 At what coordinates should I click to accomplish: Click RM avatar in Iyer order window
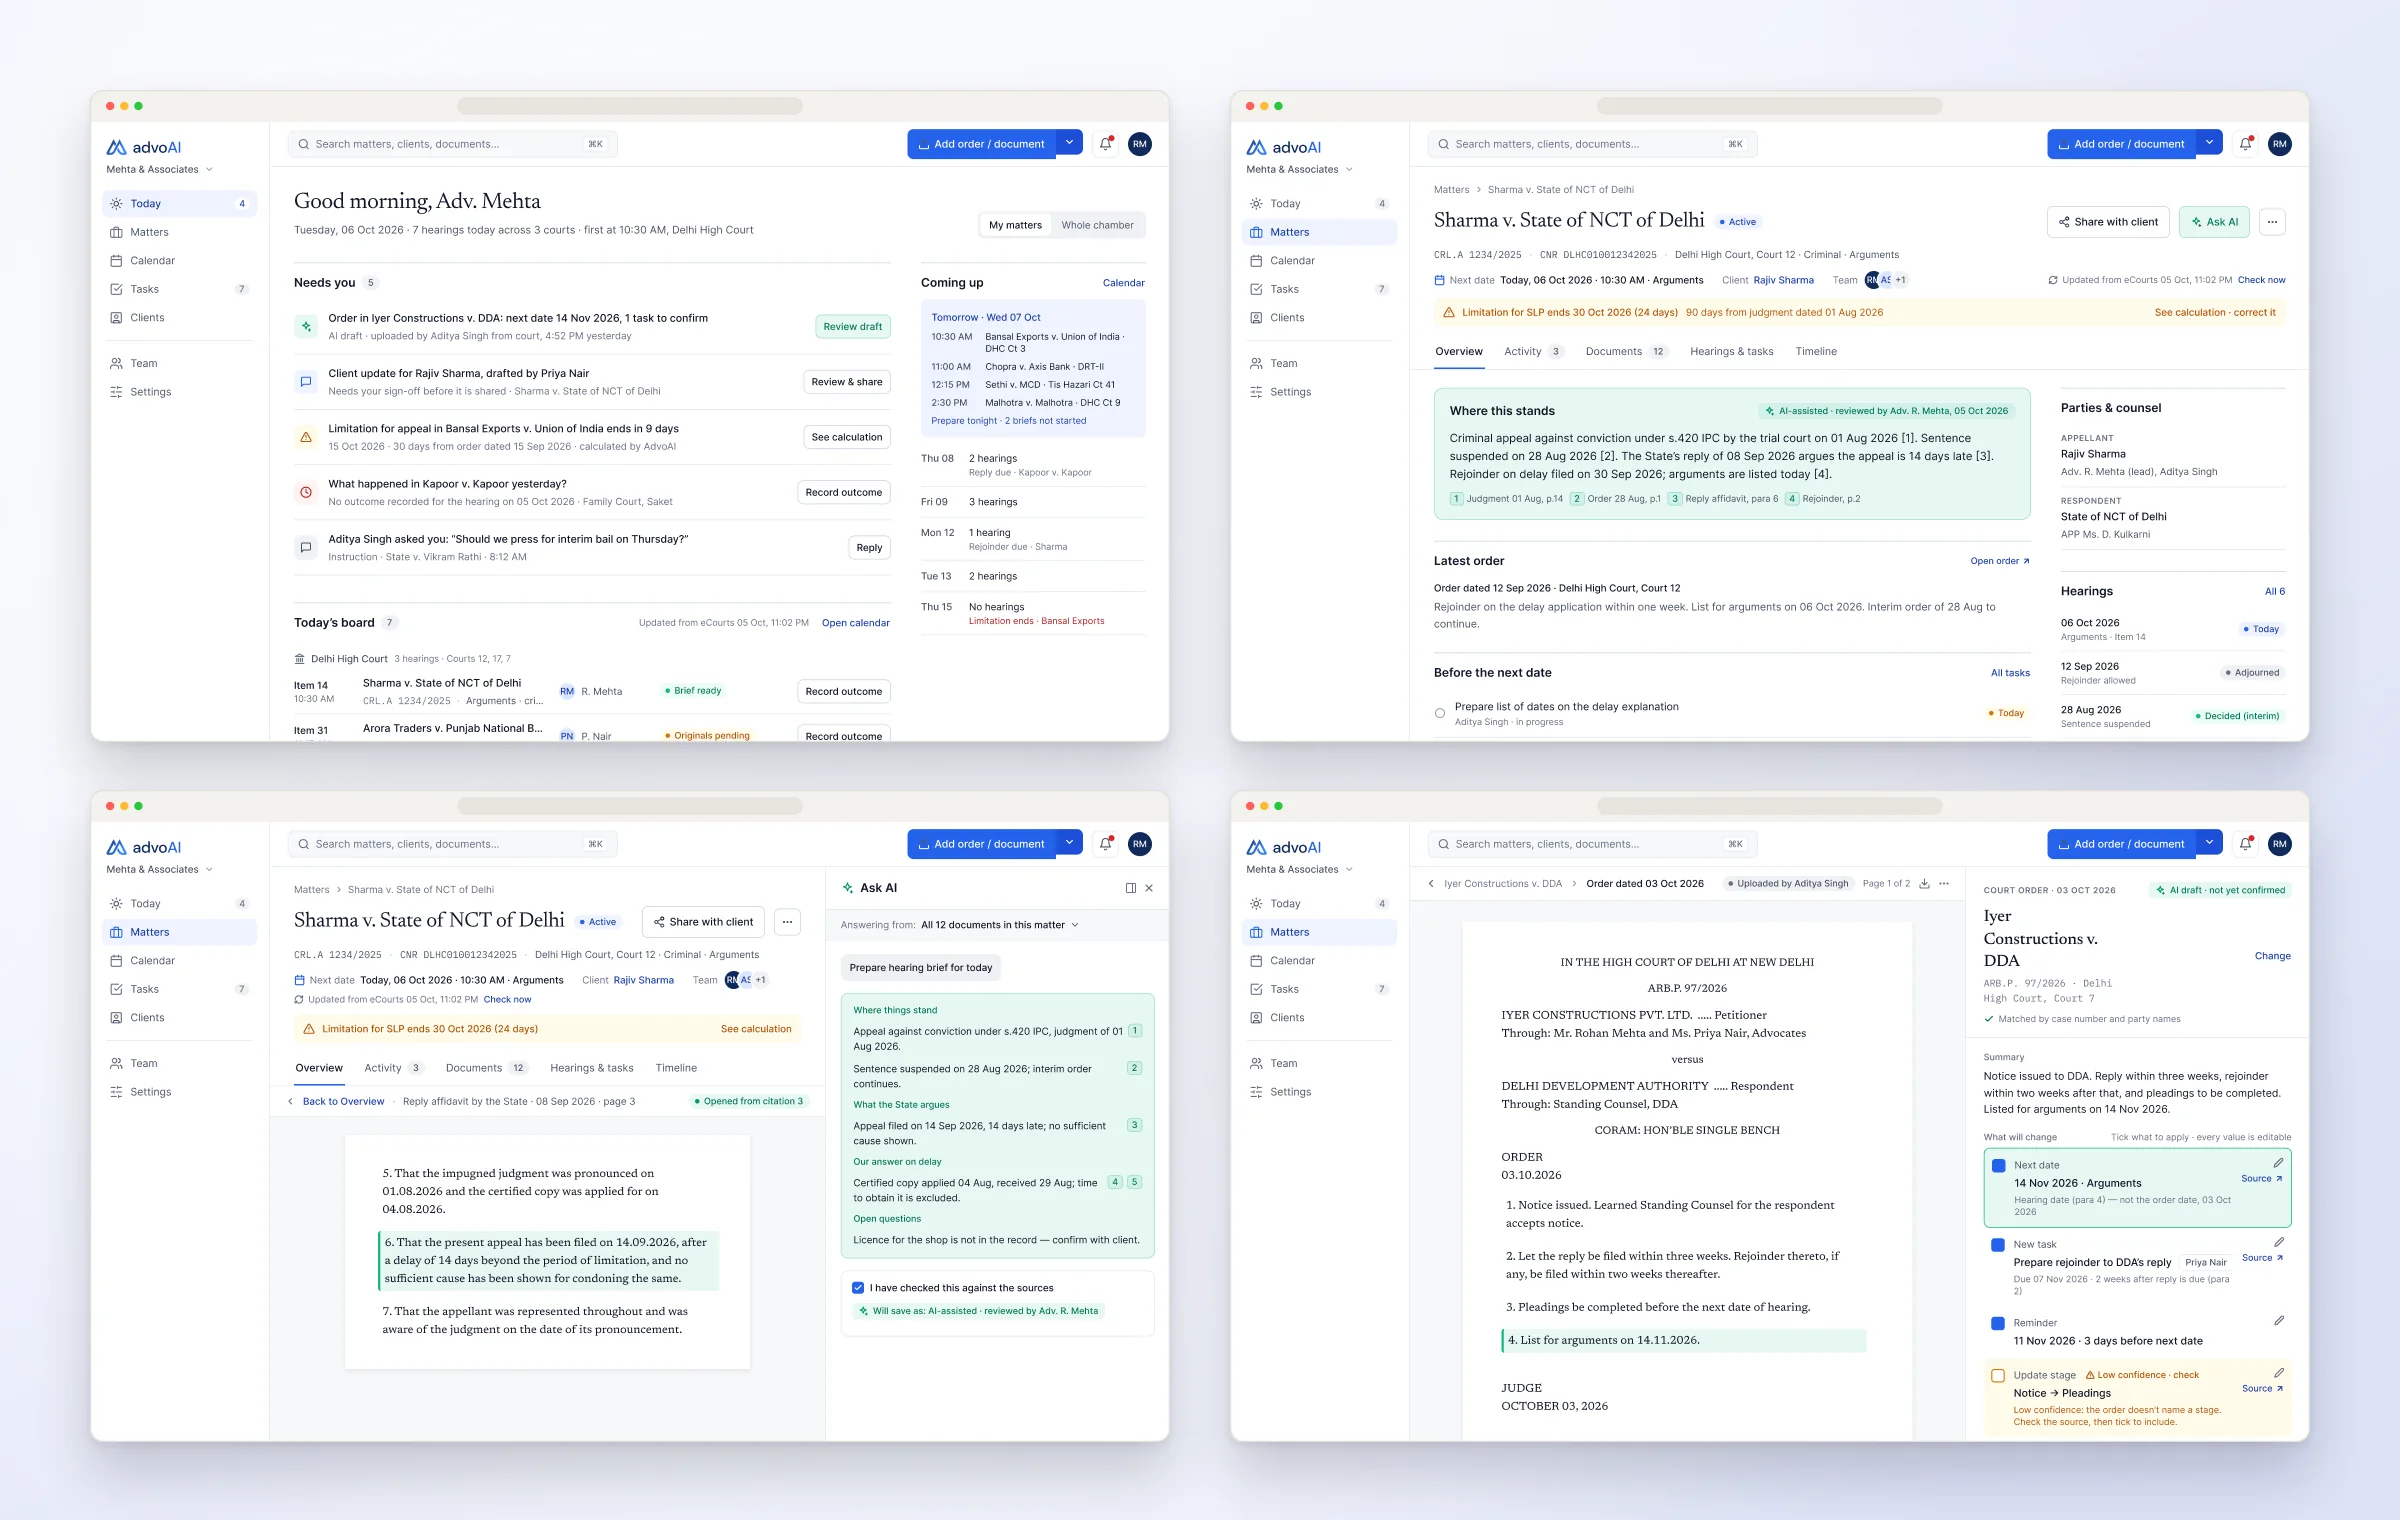(2279, 844)
